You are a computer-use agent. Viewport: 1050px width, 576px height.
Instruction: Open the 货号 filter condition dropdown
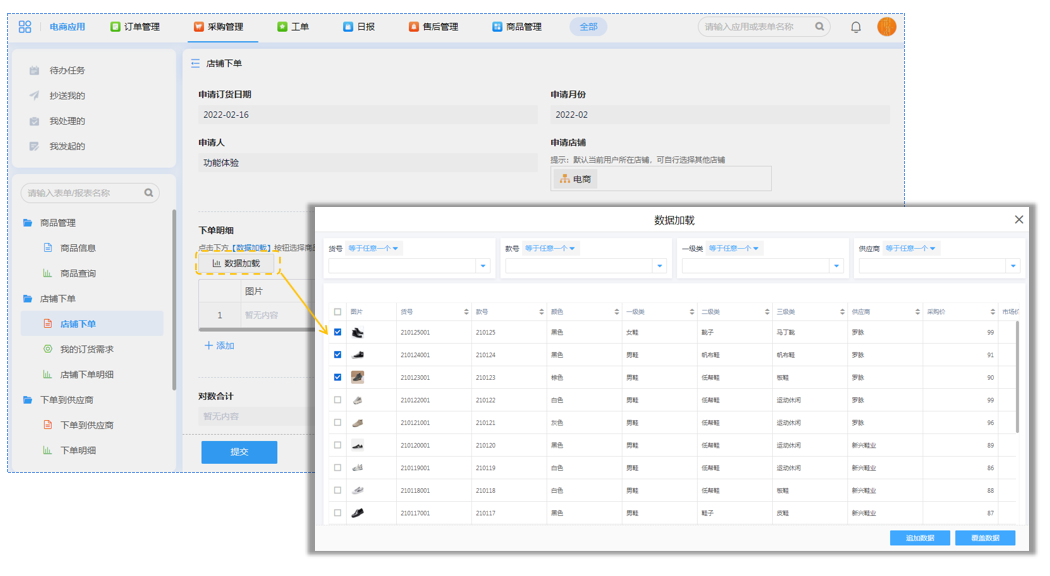[373, 249]
